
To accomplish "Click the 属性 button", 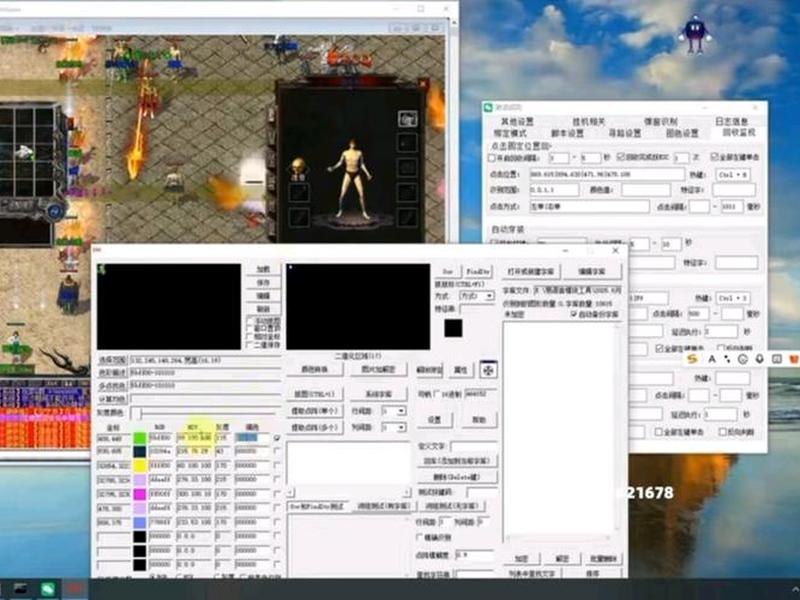I will click(461, 370).
